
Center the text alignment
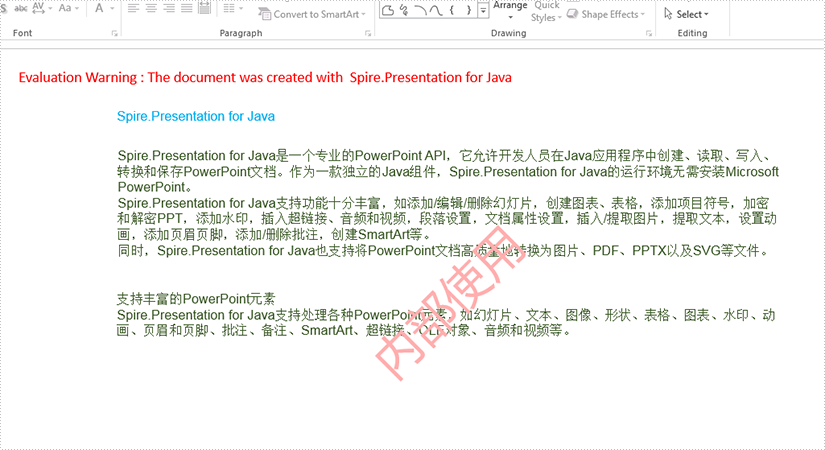(x=151, y=8)
